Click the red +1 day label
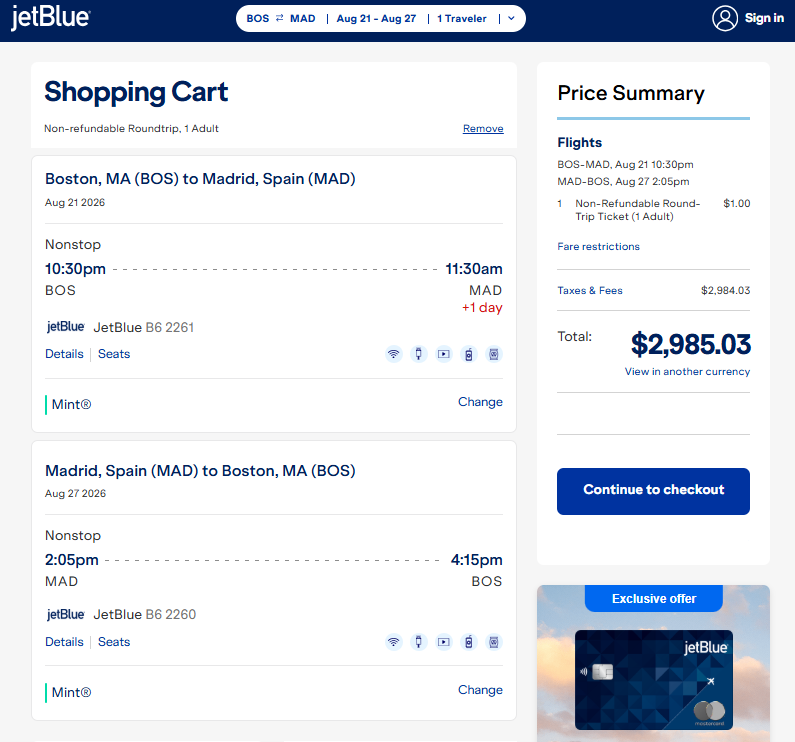795x742 pixels. click(x=482, y=308)
